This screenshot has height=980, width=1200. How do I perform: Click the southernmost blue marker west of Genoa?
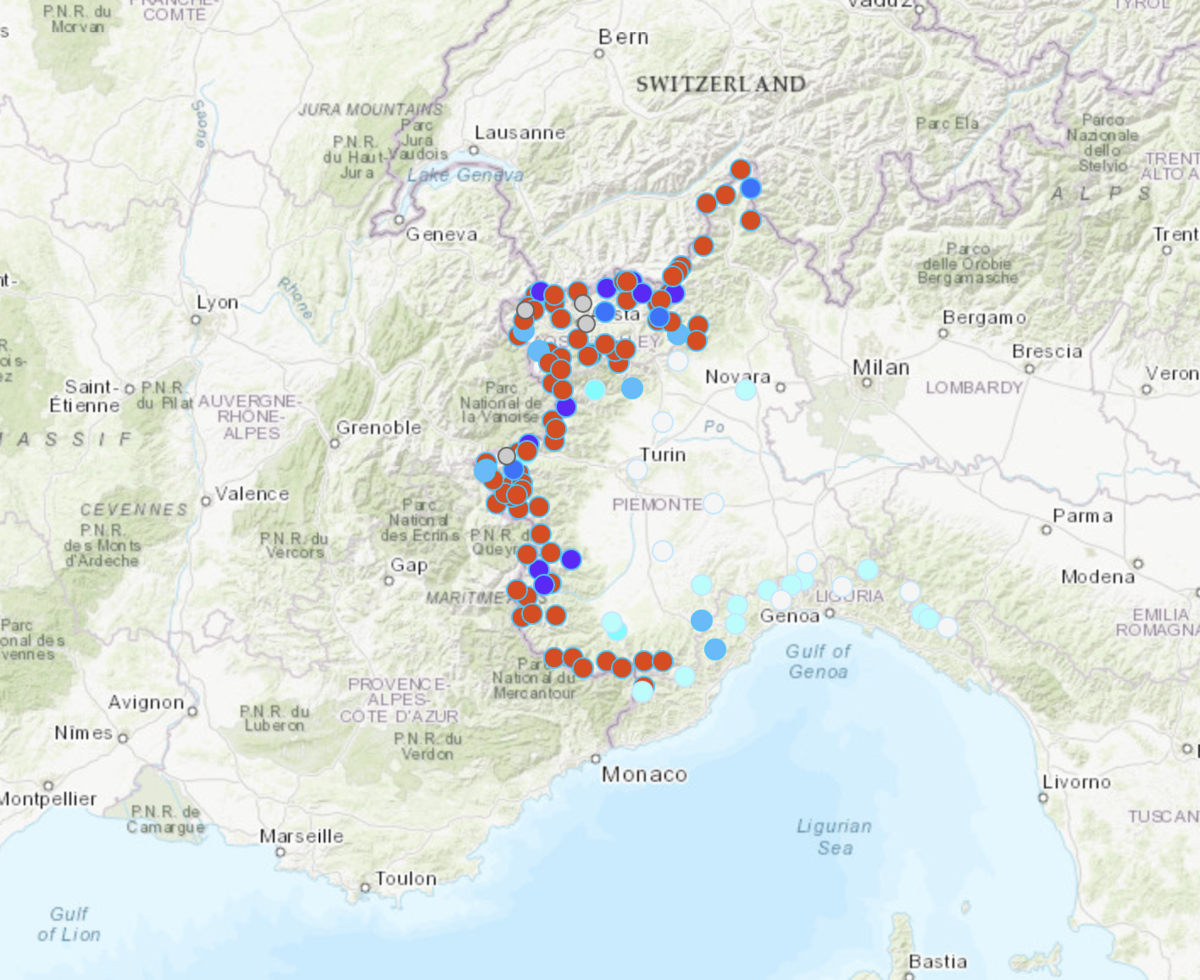tap(715, 649)
